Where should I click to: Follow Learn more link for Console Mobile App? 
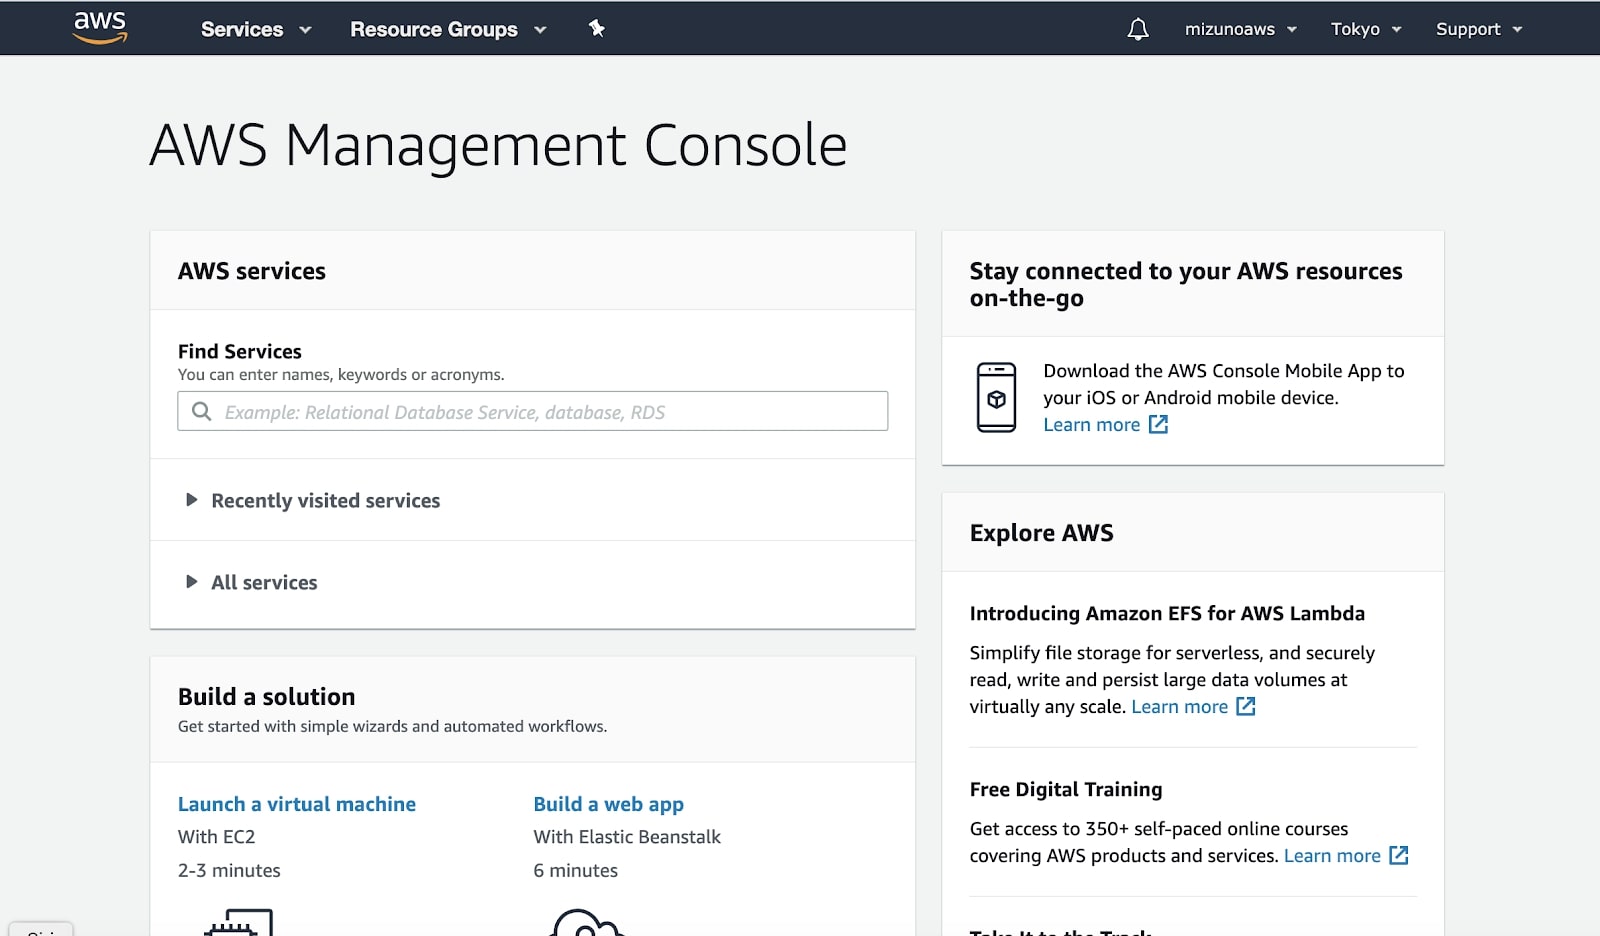point(1091,424)
